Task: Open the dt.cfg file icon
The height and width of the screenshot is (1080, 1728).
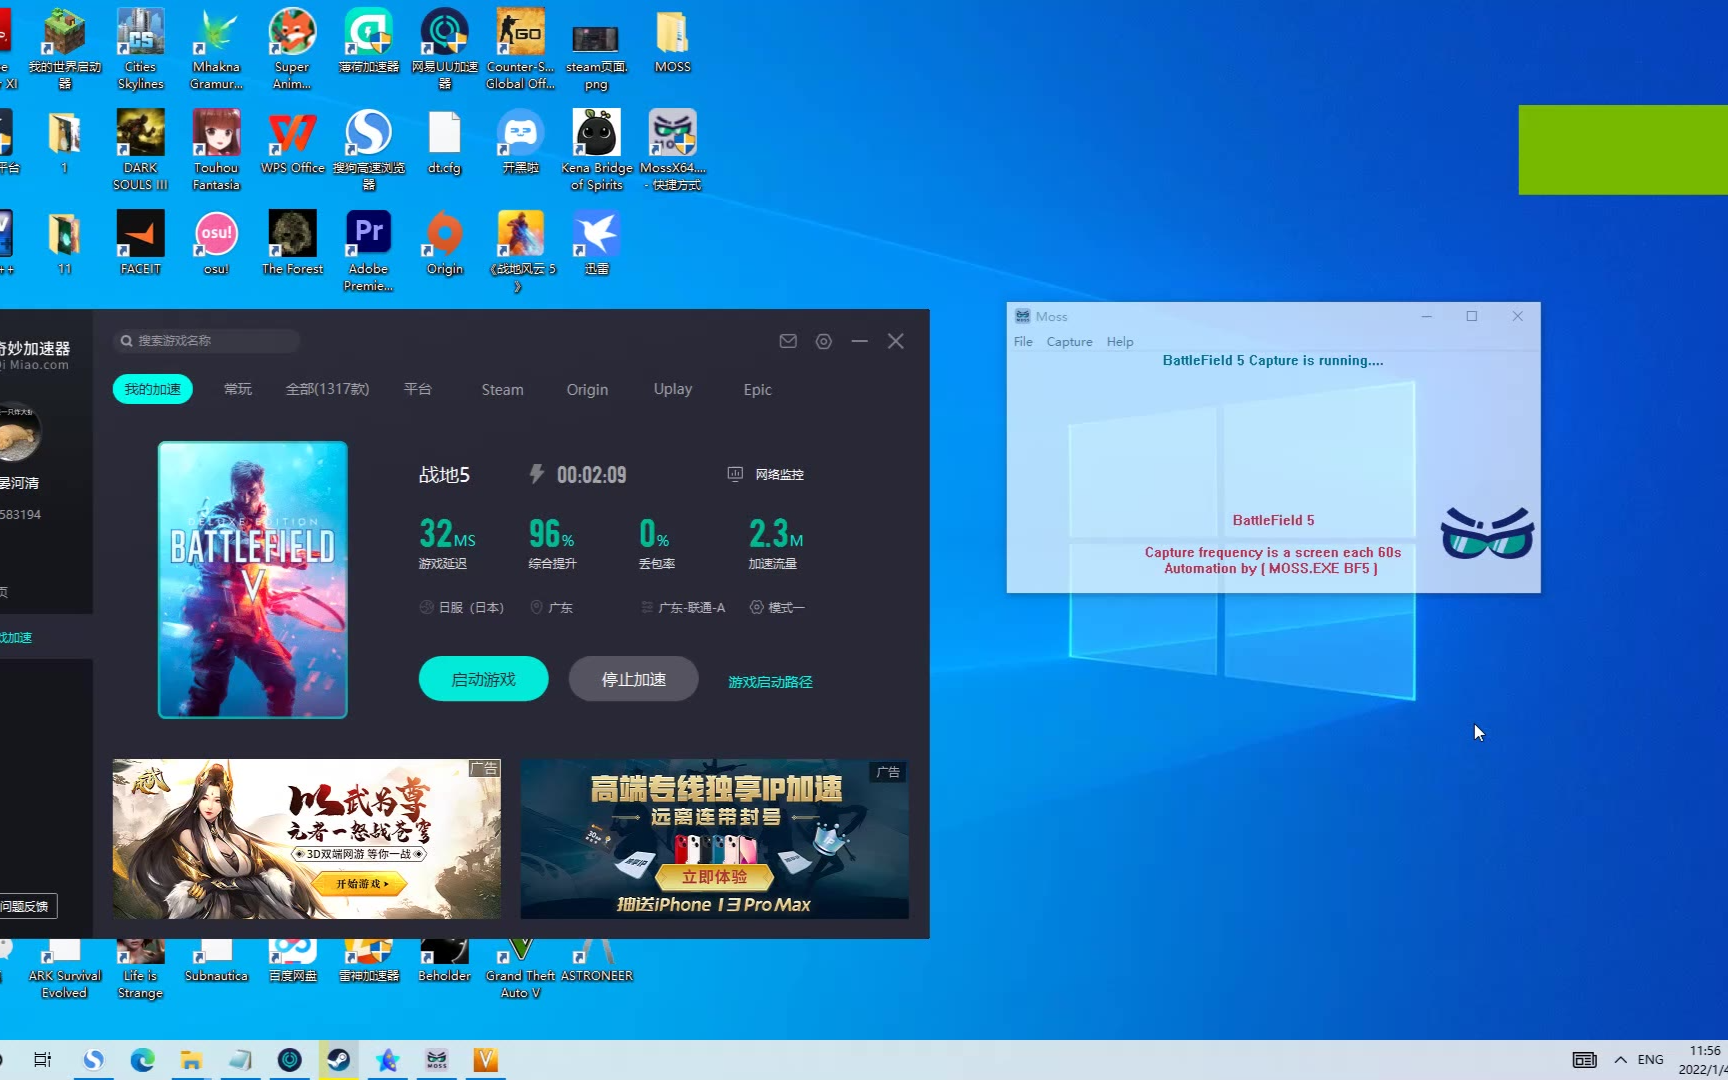Action: pos(444,142)
